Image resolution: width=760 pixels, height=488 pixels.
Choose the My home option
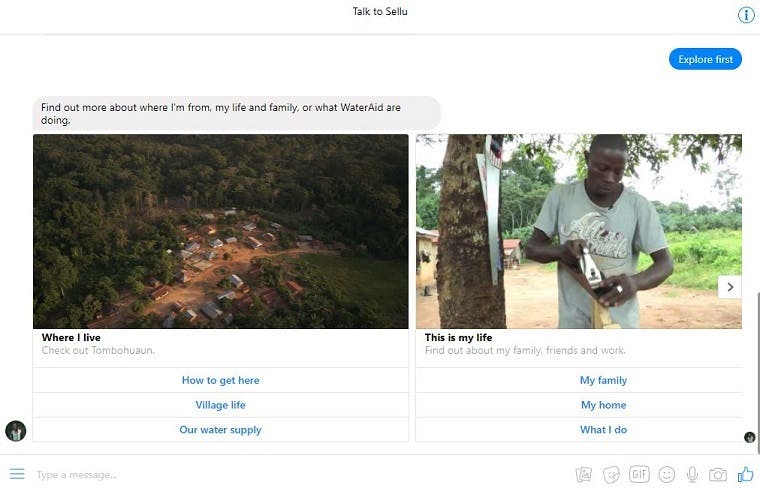[x=603, y=405]
